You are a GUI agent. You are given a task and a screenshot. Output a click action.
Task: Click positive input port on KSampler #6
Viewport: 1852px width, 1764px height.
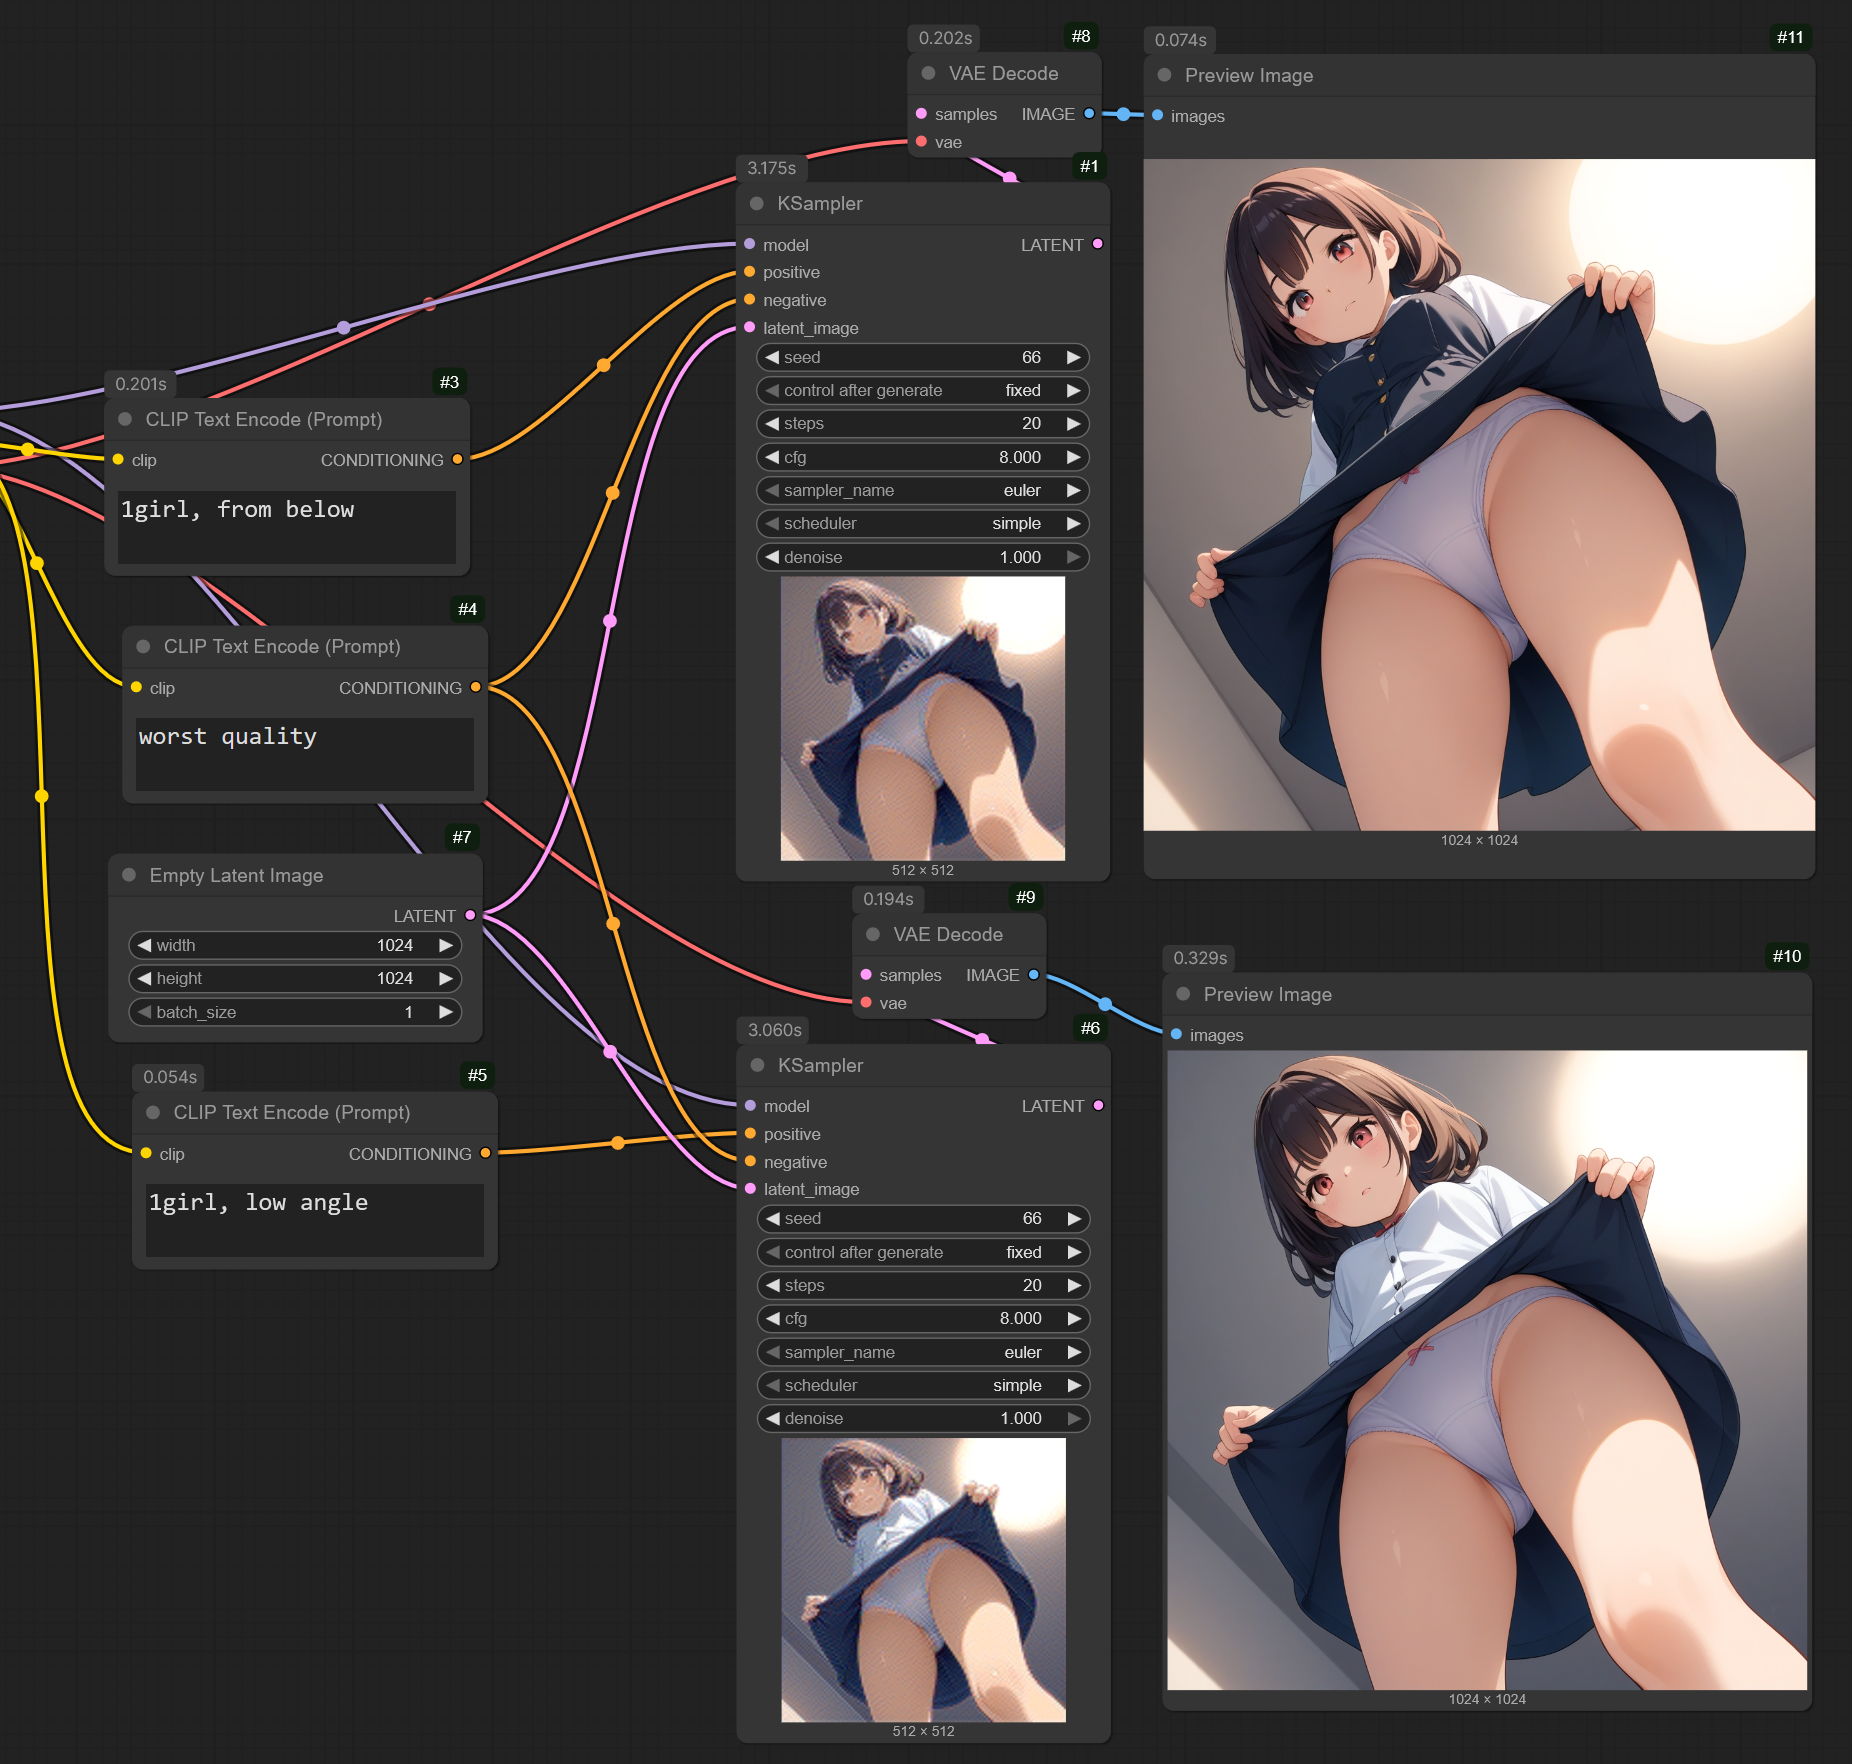(x=751, y=1134)
